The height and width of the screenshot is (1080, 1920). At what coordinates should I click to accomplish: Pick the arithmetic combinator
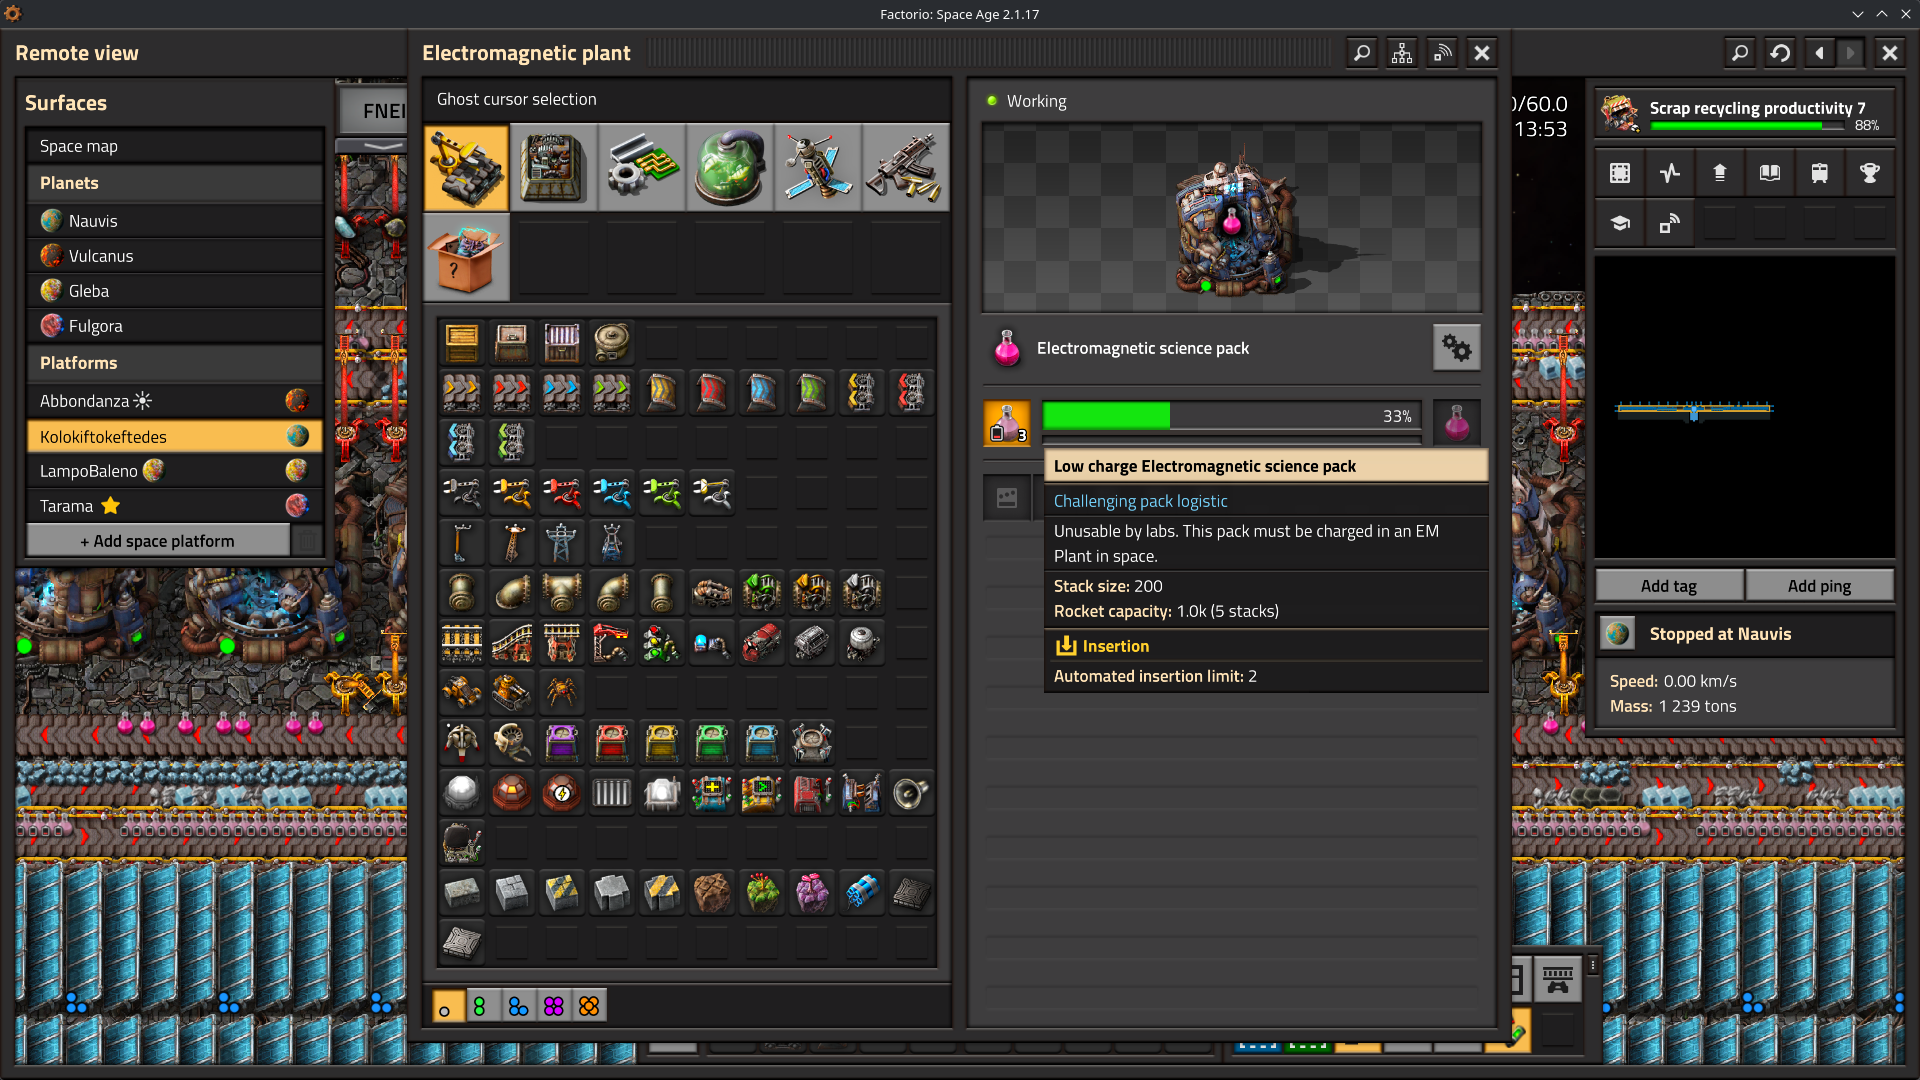711,792
